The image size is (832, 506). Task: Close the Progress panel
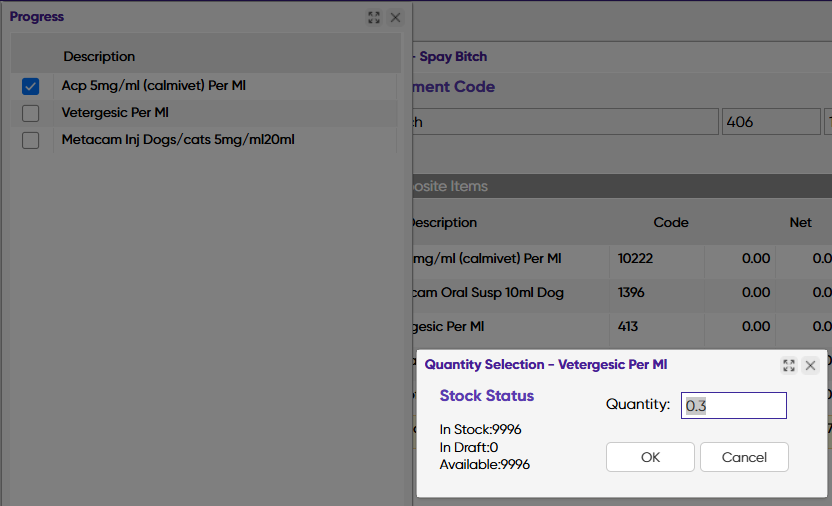[x=395, y=18]
